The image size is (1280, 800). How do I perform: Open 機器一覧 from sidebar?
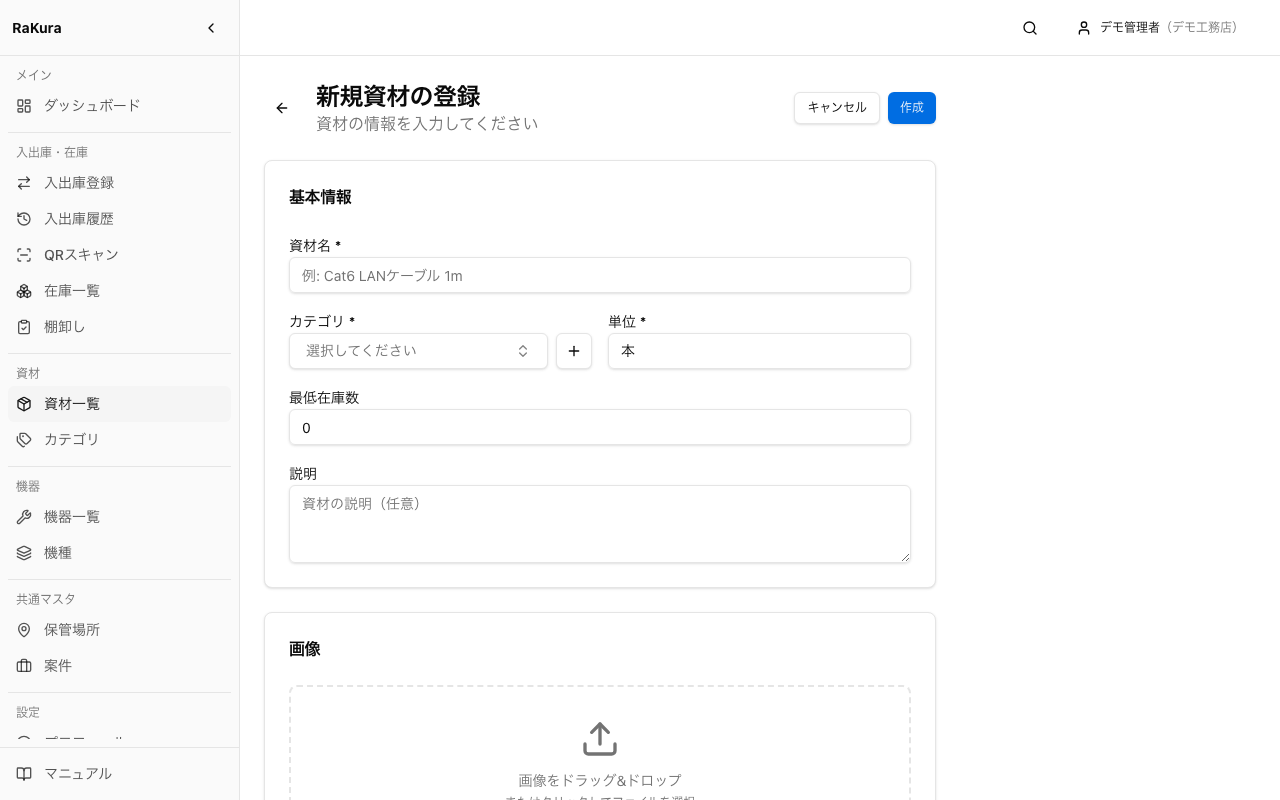coord(119,517)
